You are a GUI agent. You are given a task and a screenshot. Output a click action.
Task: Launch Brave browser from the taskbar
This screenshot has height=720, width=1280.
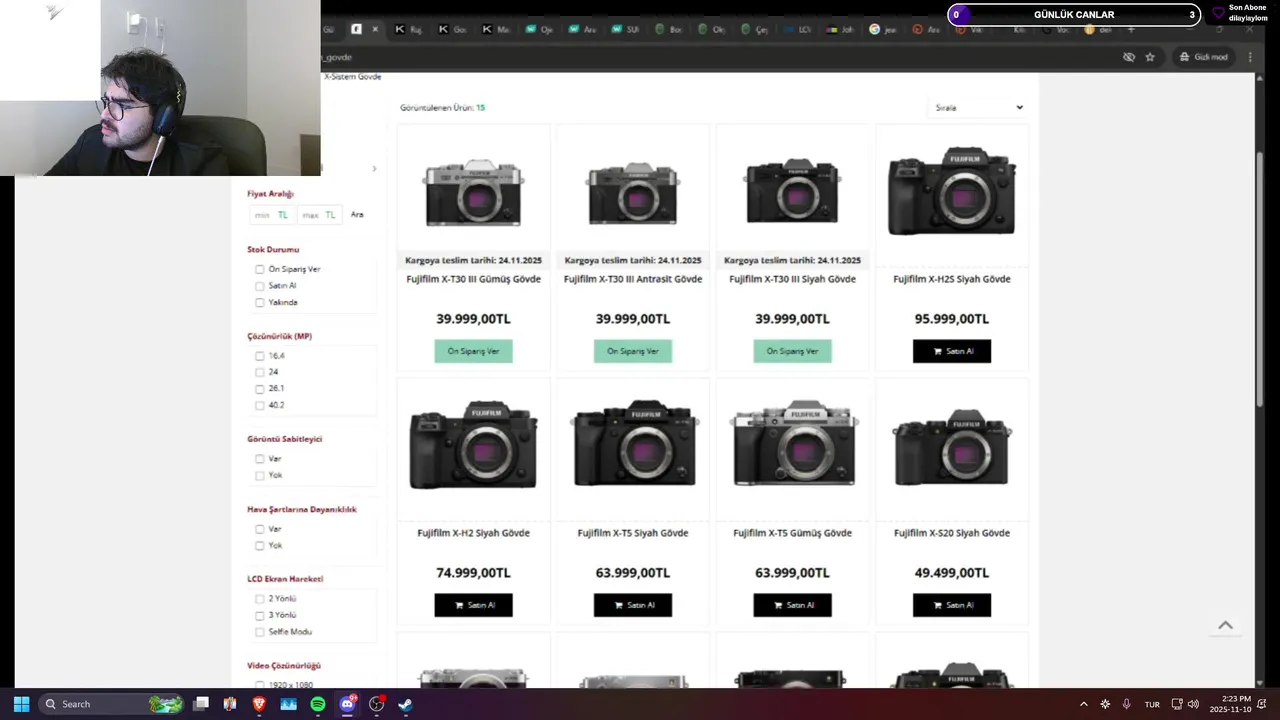tap(260, 704)
